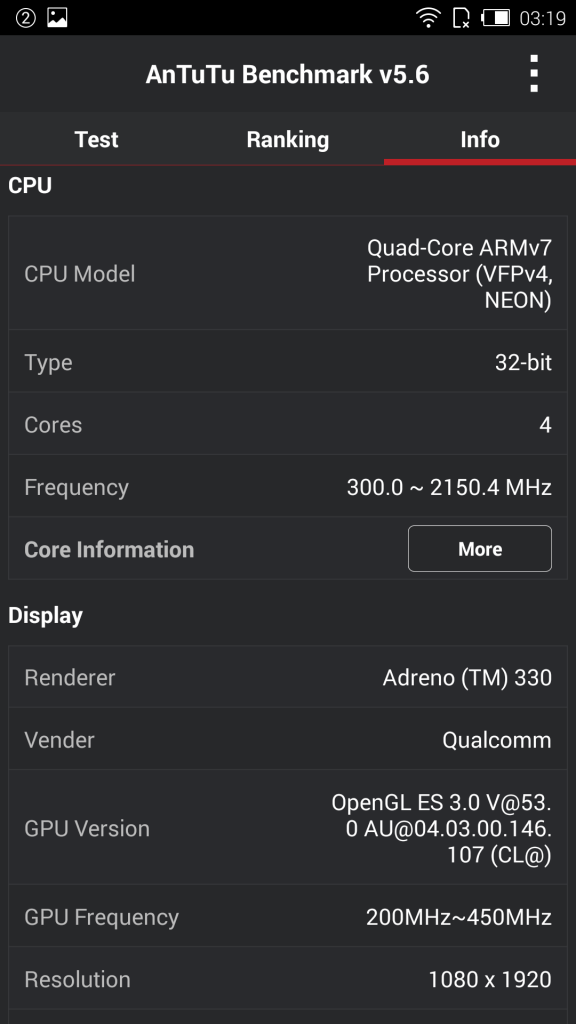The image size is (576, 1024).
Task: Tap the Renderer Adreno 330 row
Action: coord(288,677)
